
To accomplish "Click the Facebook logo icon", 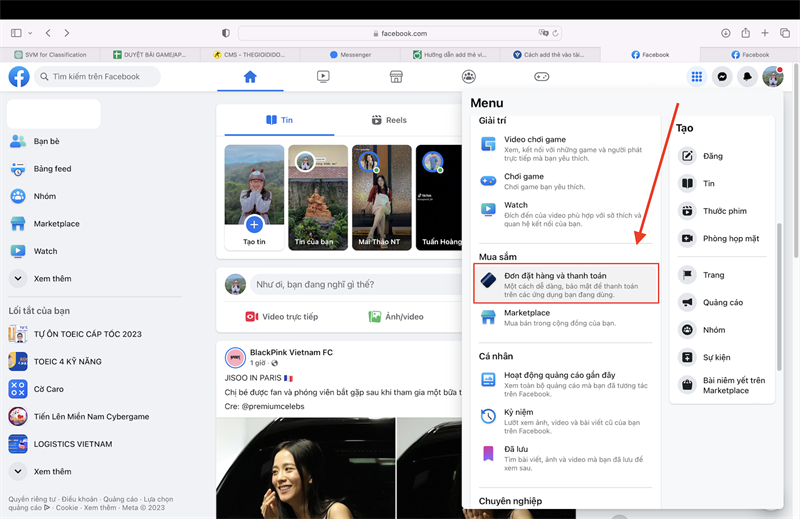I will (18, 77).
